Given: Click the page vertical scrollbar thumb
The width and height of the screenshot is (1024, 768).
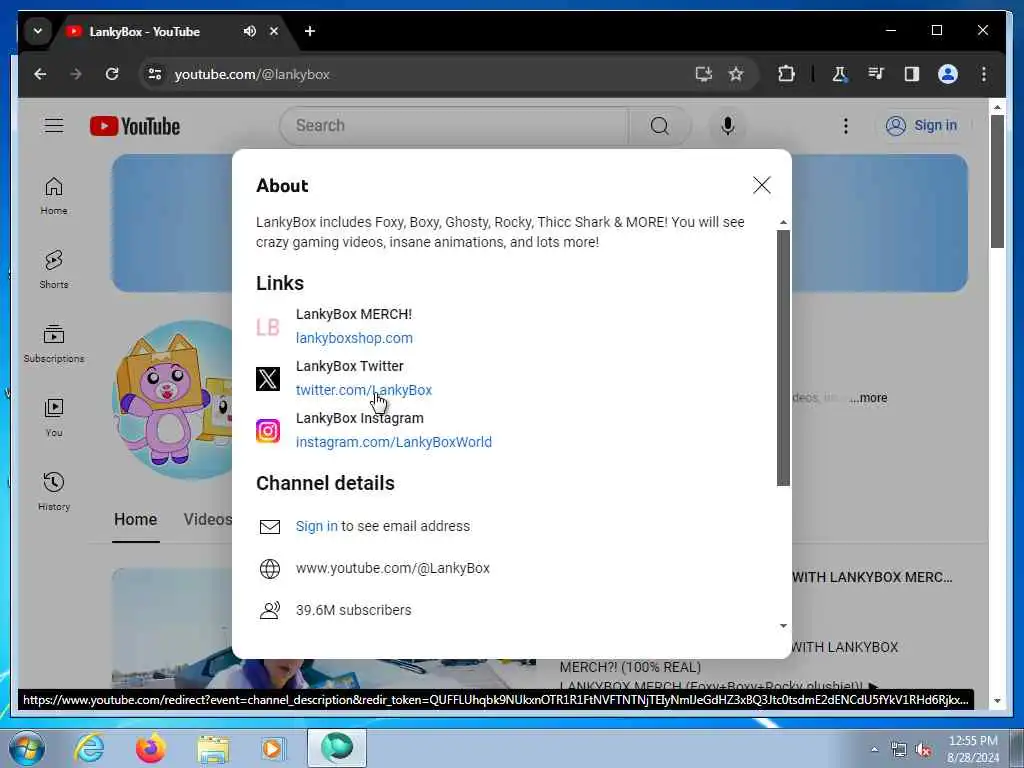Looking at the screenshot, I should click(997, 182).
